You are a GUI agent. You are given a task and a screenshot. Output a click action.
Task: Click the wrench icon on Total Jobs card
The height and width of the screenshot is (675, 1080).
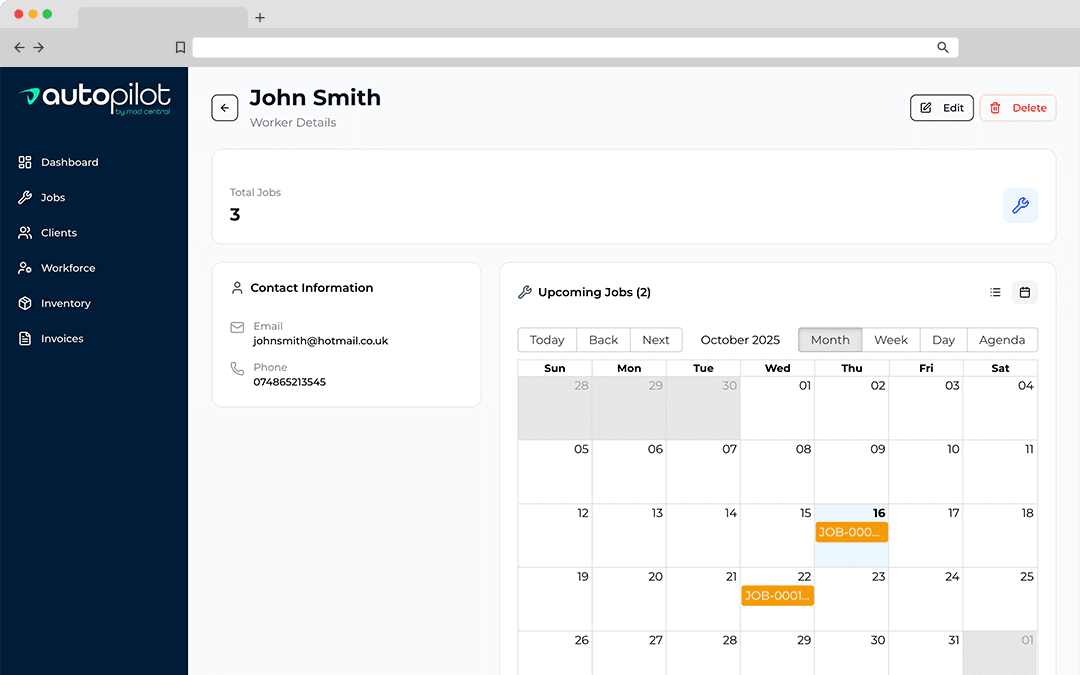1020,206
